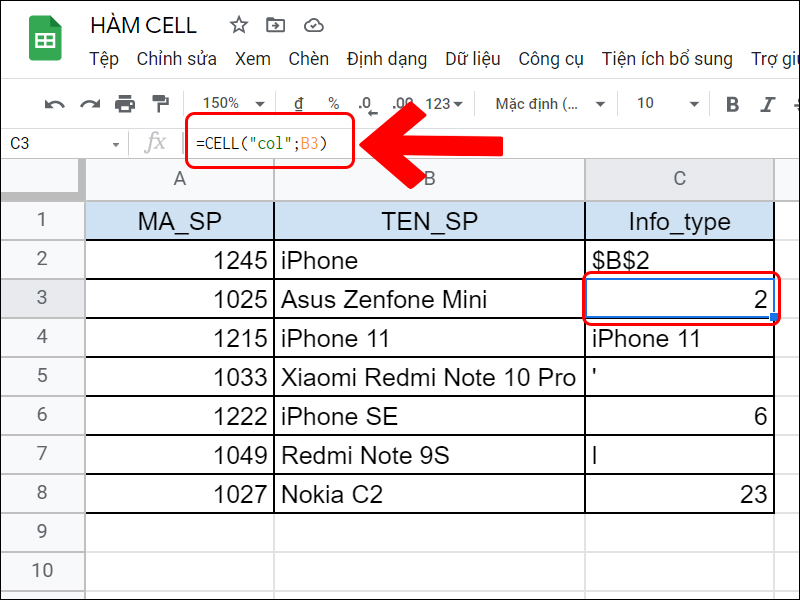The height and width of the screenshot is (600, 800).
Task: Click the cloud save status icon
Action: click(314, 26)
